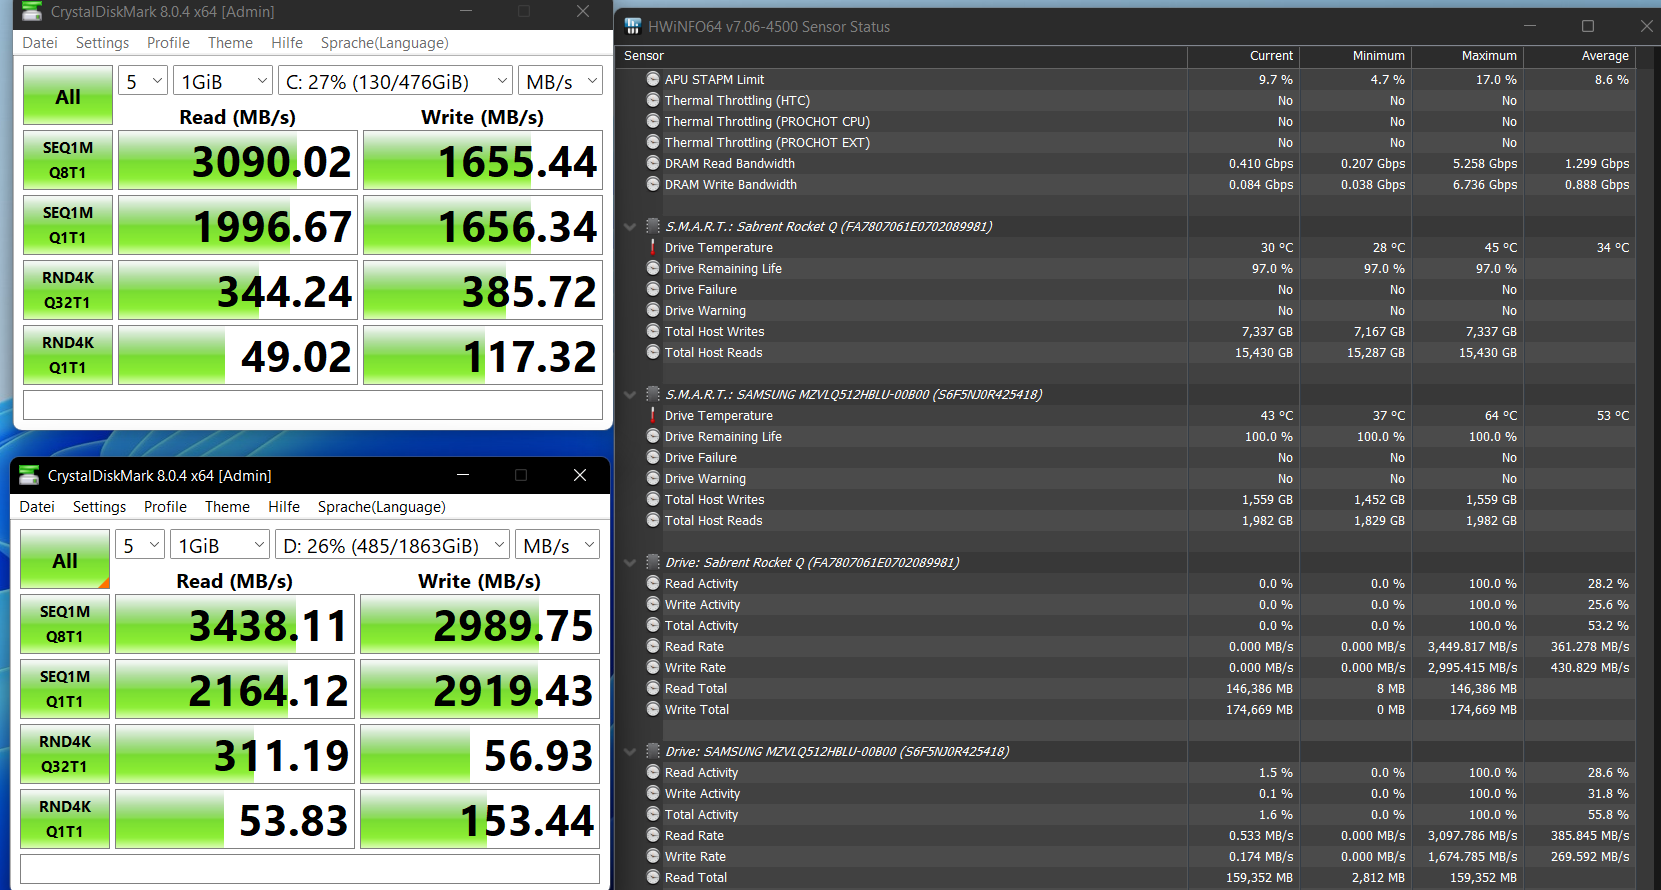Click the Samsung Drive Warning sensor icon
This screenshot has width=1661, height=890.
click(653, 478)
